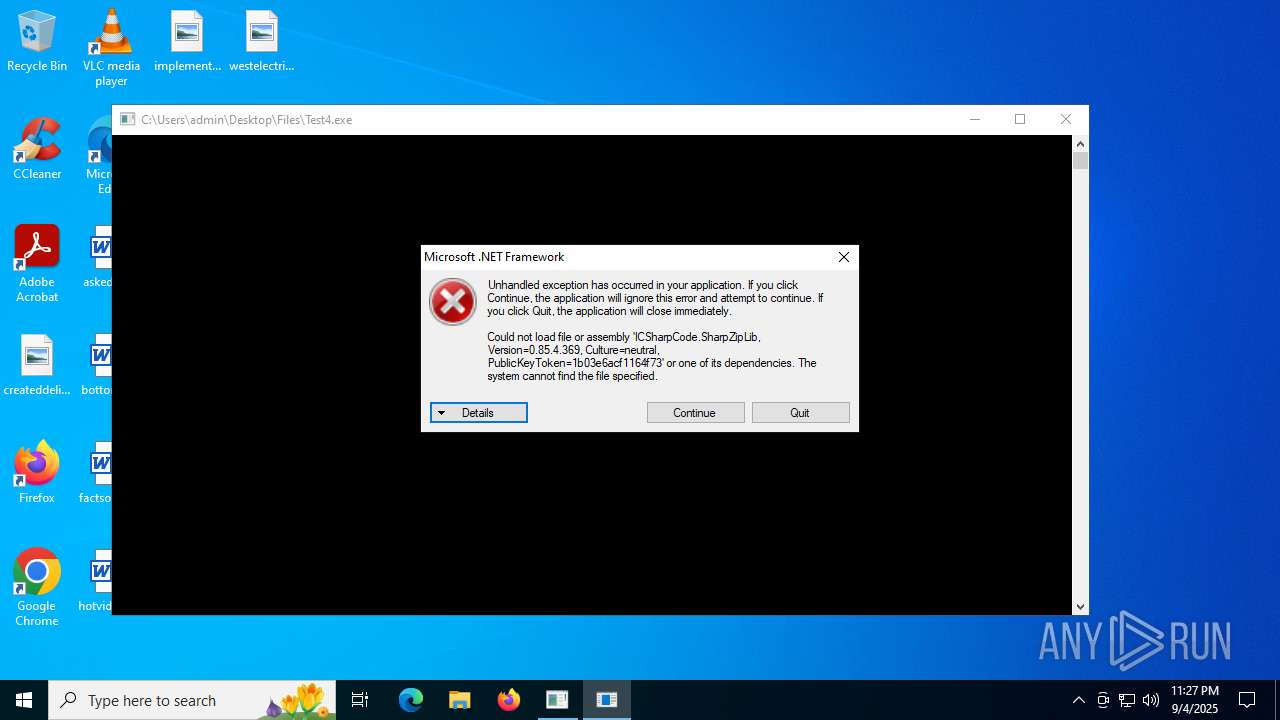The height and width of the screenshot is (720, 1280).
Task: Select Adobe Acrobat desktop shortcut
Action: (x=37, y=264)
